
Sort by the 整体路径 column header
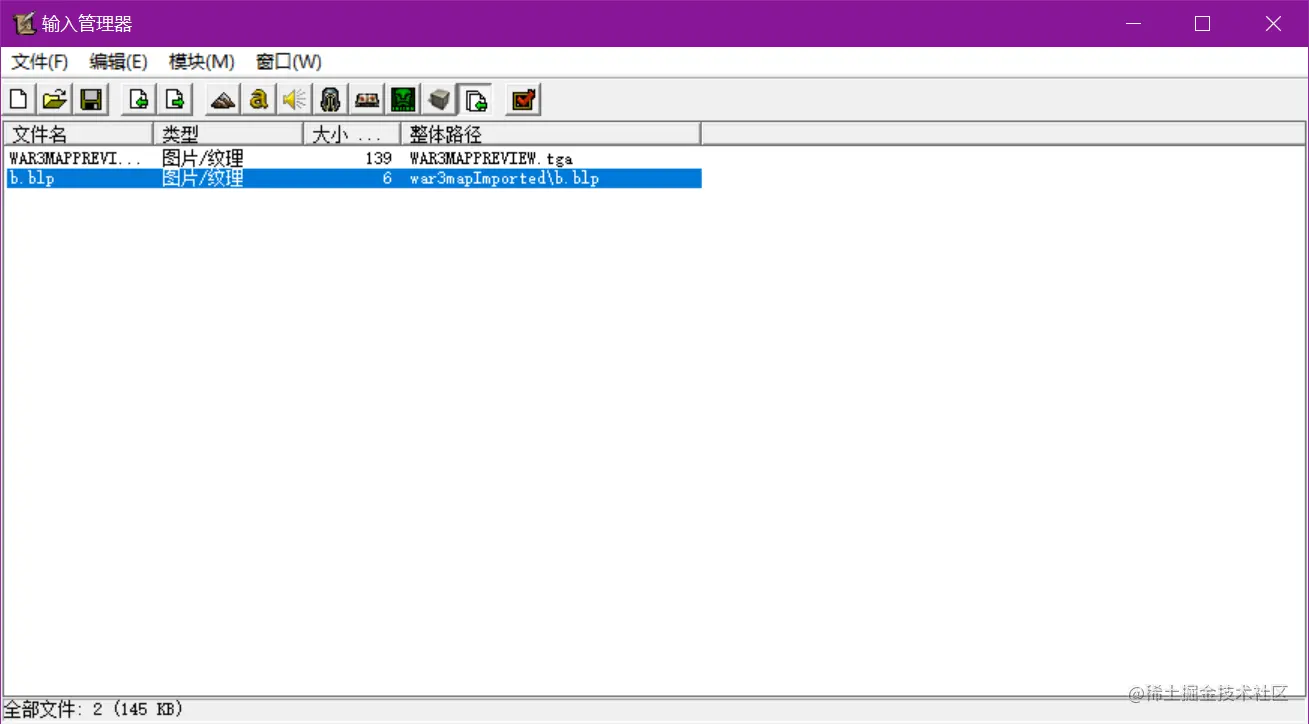tap(551, 134)
